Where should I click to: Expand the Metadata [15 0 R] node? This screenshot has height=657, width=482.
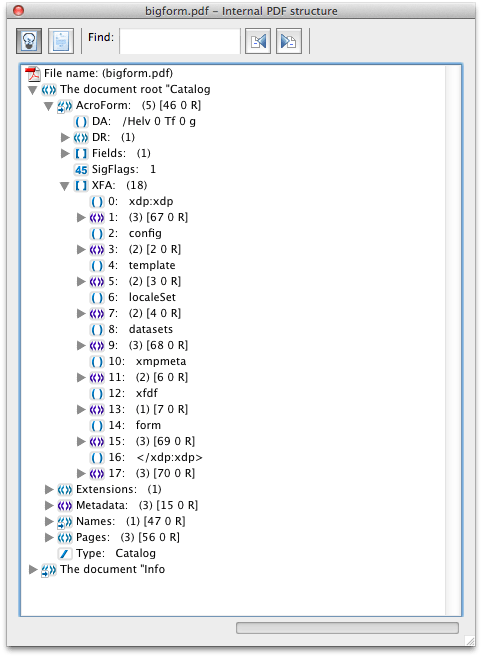point(49,505)
